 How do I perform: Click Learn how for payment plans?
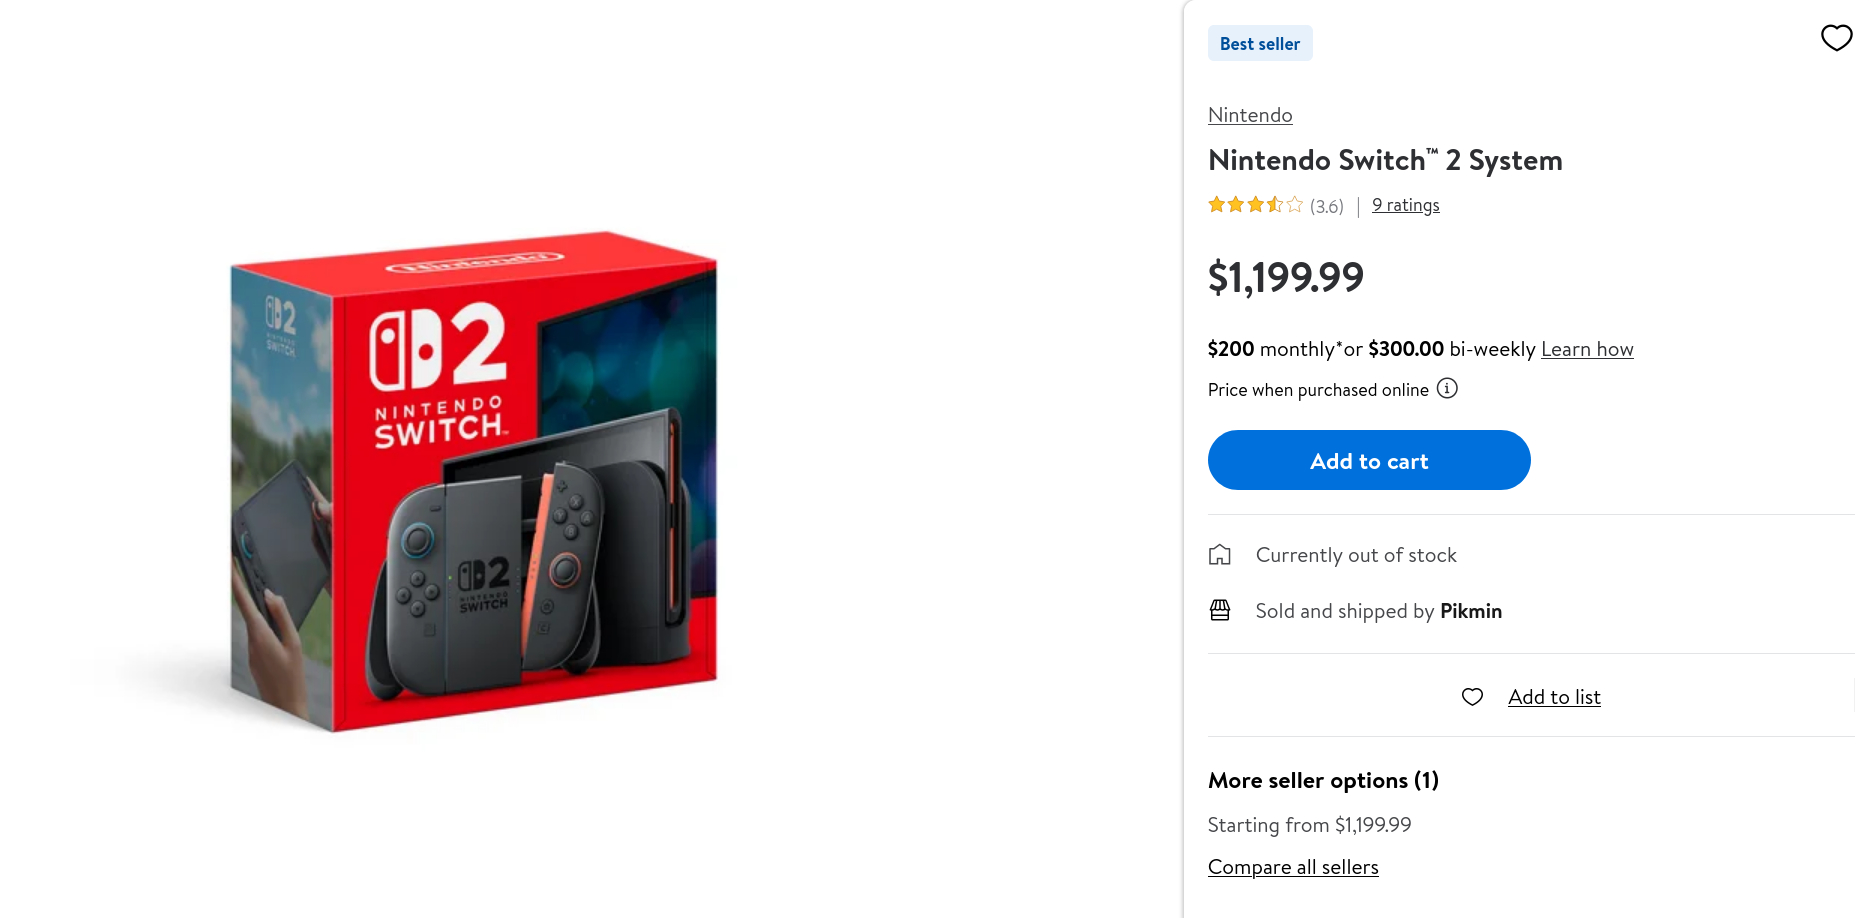pos(1587,349)
